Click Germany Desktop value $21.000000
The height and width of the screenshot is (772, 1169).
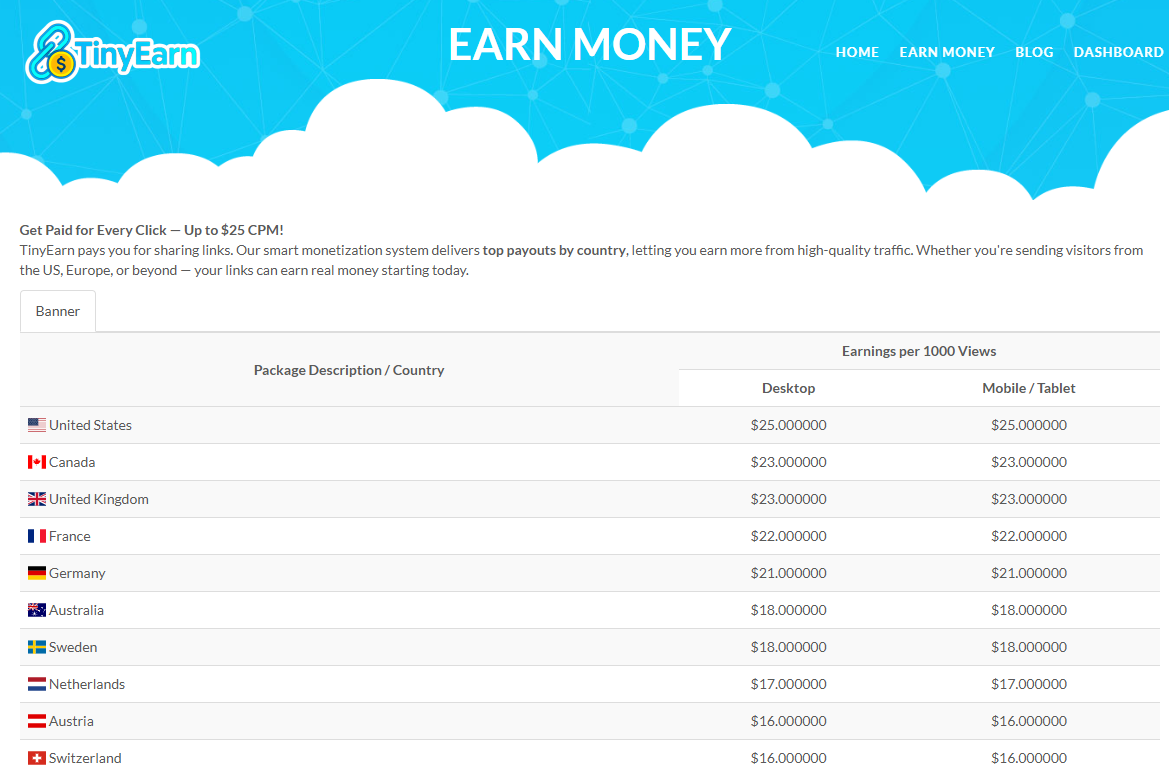pos(789,573)
